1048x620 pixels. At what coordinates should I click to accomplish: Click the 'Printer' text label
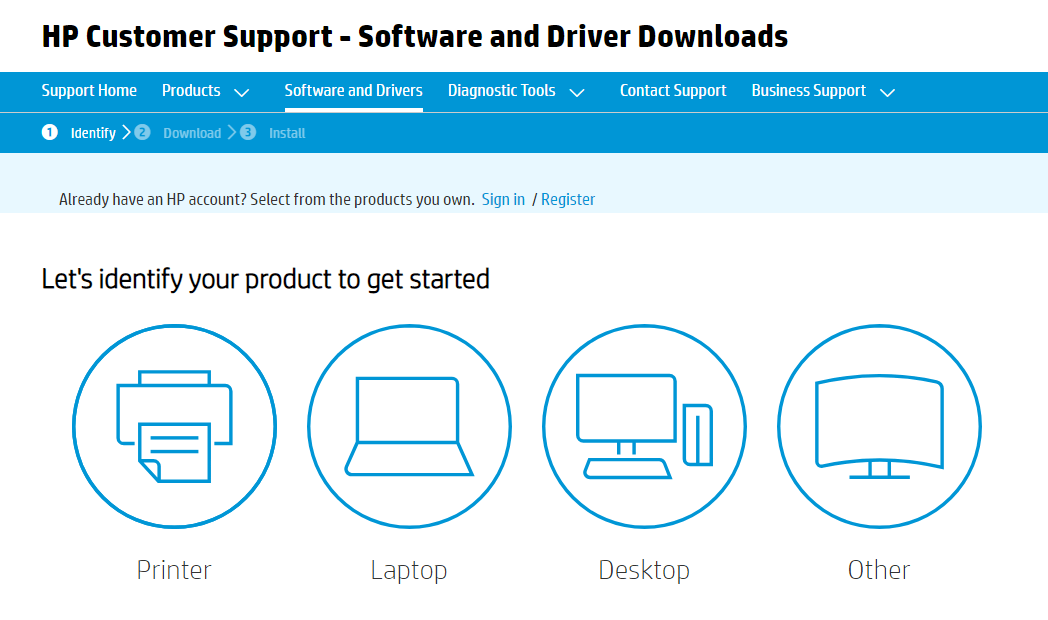[x=174, y=570]
